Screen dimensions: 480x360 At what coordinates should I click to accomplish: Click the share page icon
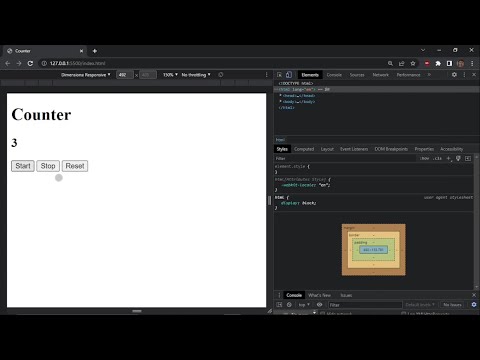402,63
